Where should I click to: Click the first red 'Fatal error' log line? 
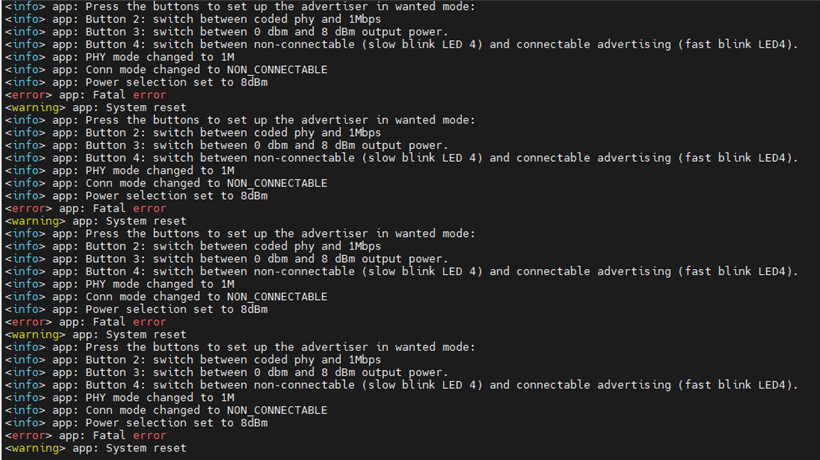pos(86,95)
